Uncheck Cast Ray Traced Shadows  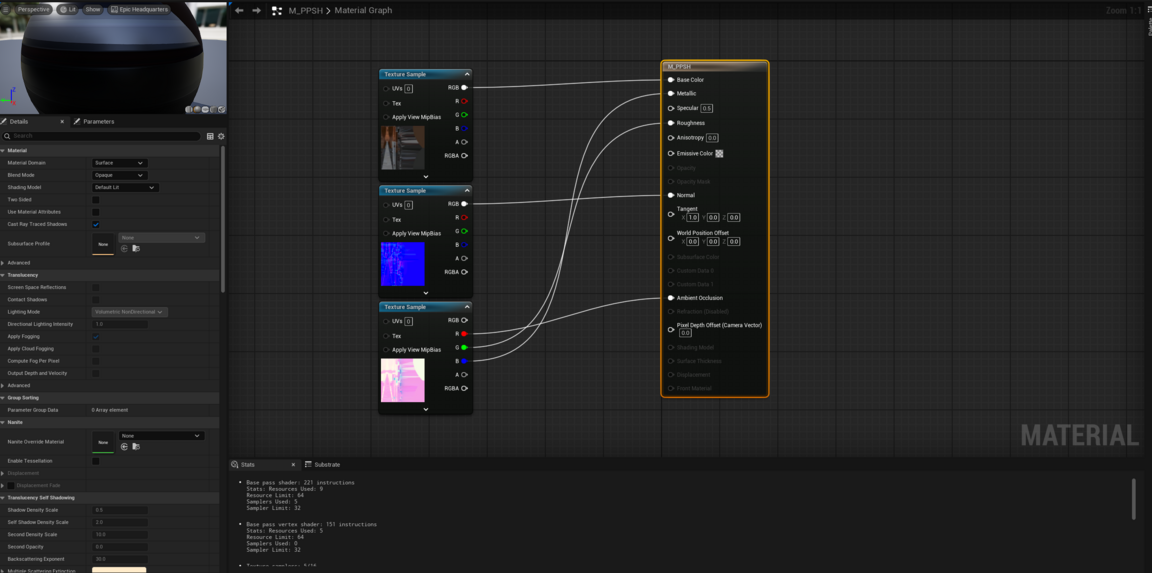point(96,224)
